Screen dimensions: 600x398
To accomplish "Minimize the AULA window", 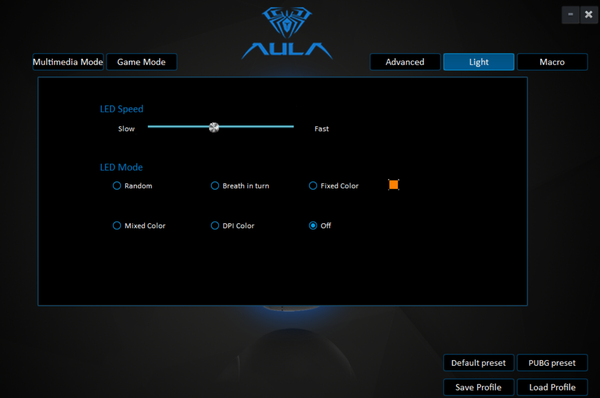I will 571,15.
